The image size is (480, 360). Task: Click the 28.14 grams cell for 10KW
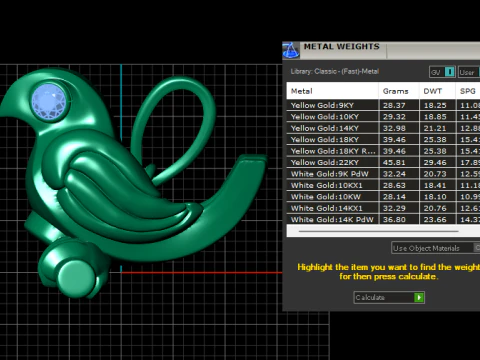(x=399, y=197)
